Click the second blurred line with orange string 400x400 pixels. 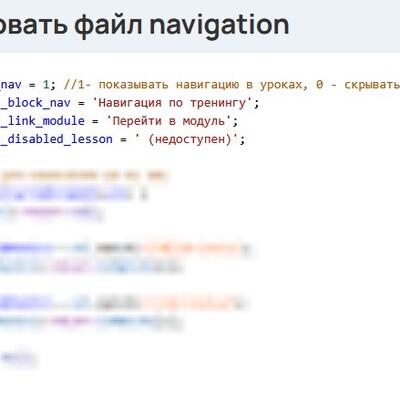point(123,303)
